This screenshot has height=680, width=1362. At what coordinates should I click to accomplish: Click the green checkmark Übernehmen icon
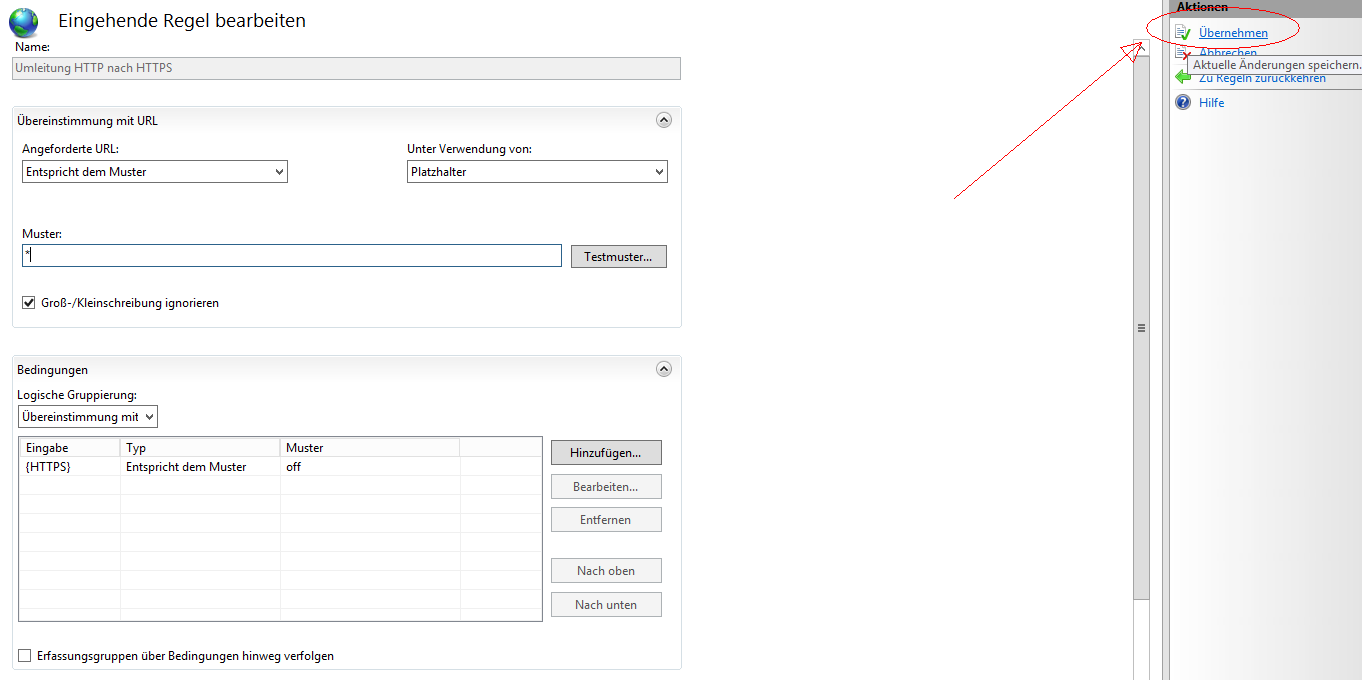point(1183,33)
